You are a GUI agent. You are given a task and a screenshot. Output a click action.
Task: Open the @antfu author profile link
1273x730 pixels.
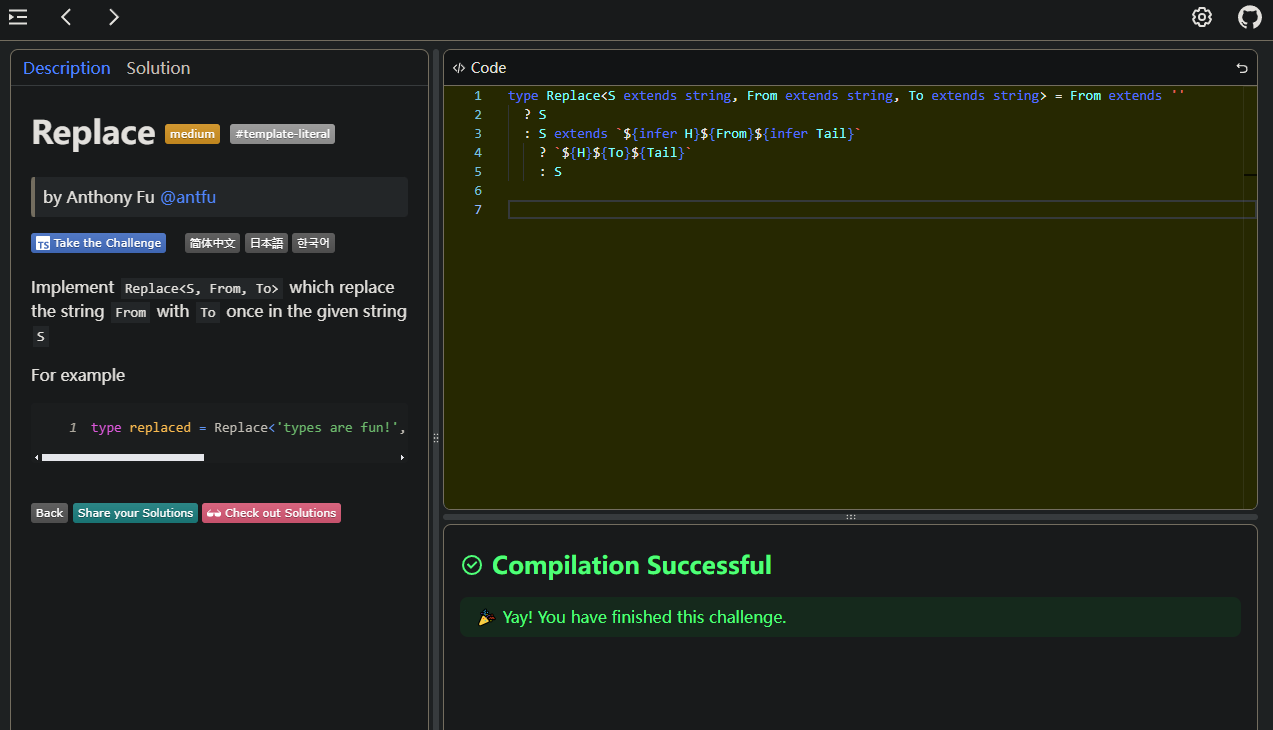pos(188,197)
